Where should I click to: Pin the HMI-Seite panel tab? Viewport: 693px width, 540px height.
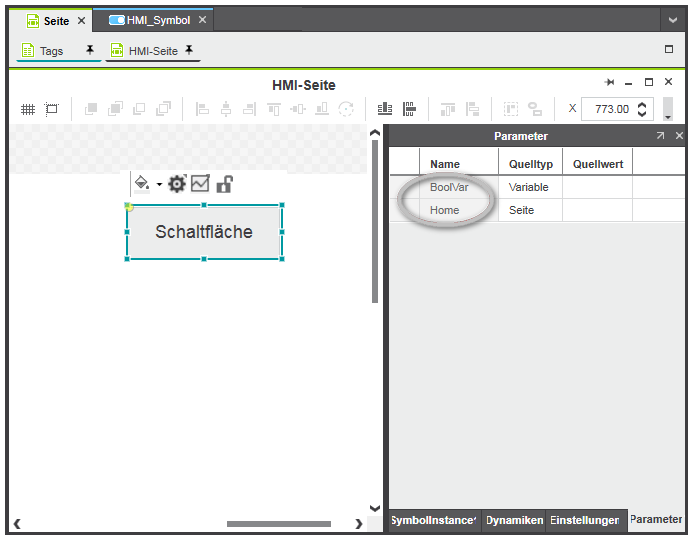click(188, 50)
